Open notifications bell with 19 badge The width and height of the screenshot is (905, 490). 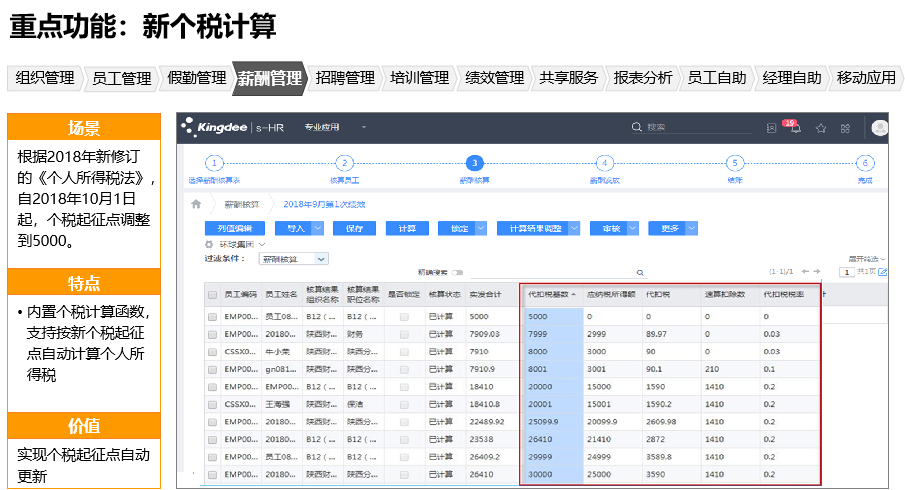(795, 127)
